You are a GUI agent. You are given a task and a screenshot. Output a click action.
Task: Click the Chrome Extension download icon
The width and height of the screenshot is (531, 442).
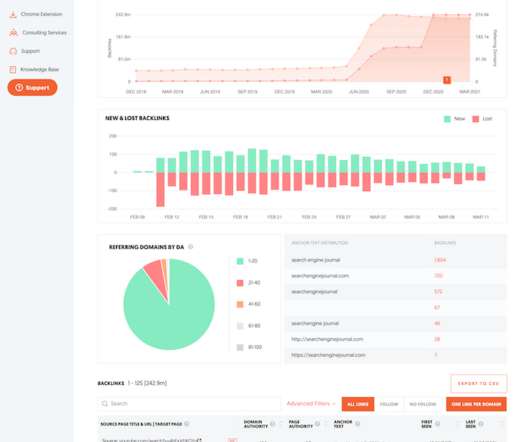[x=13, y=15]
